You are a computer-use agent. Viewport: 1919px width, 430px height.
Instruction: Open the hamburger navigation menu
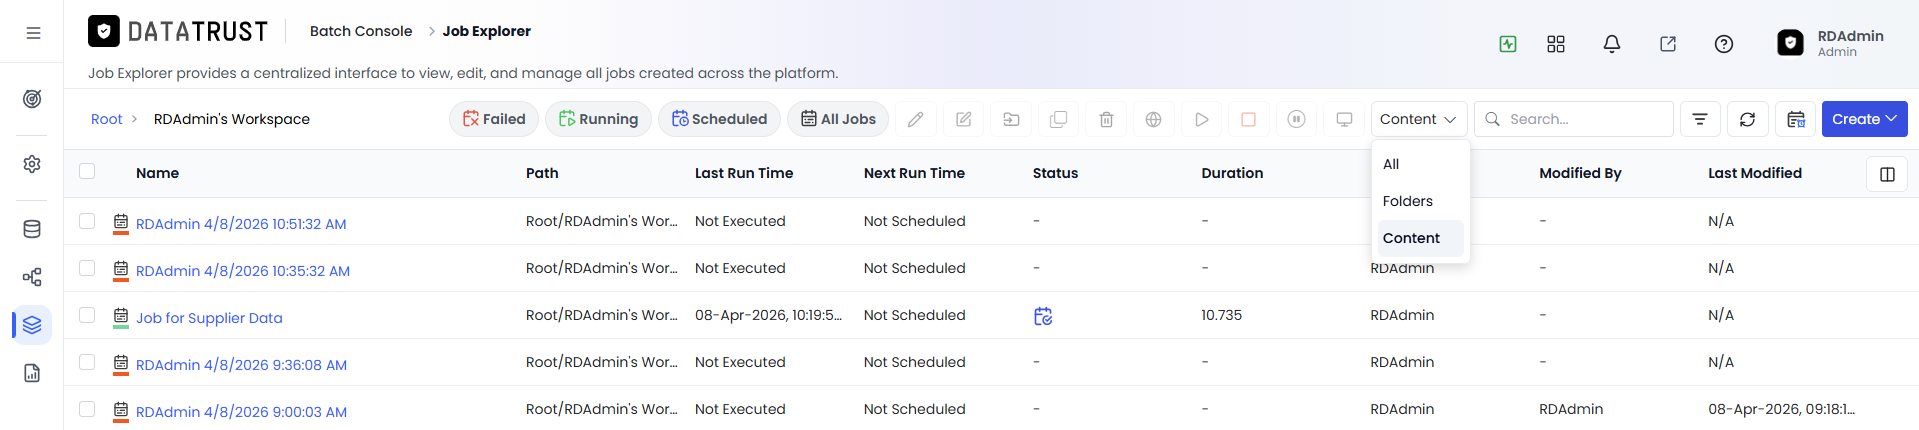[33, 33]
